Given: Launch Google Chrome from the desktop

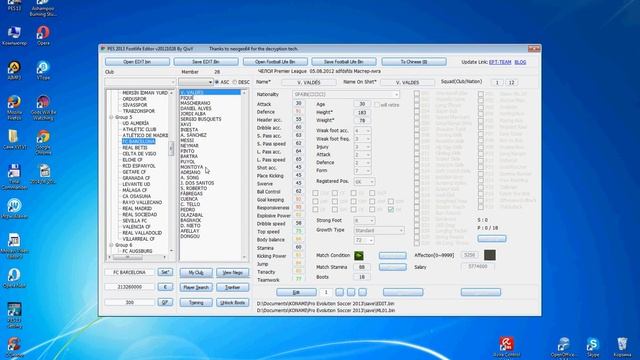Looking at the screenshot, I should [43, 142].
